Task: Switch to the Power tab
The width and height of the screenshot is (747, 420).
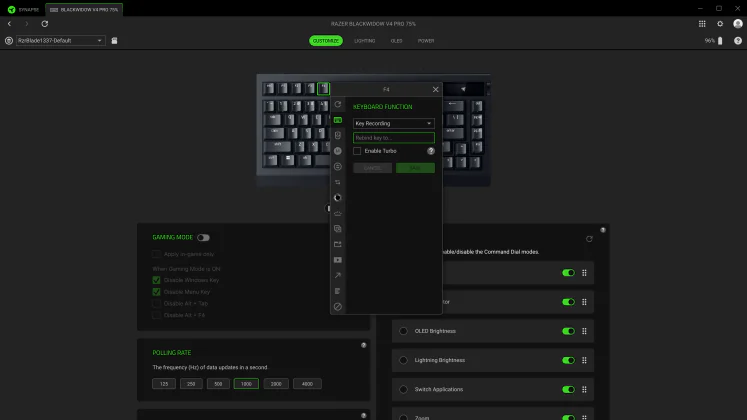Action: (426, 40)
